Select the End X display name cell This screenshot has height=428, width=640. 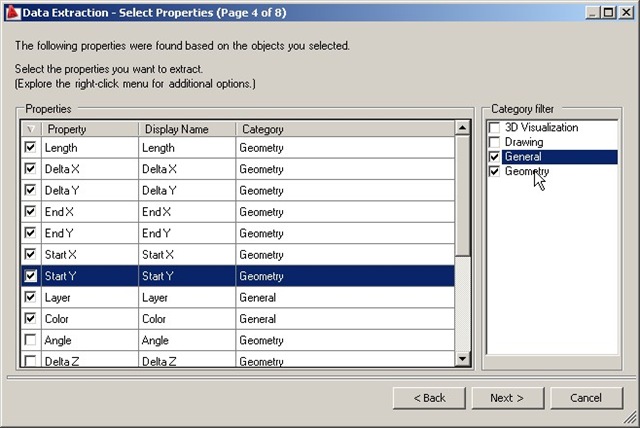tap(187, 212)
